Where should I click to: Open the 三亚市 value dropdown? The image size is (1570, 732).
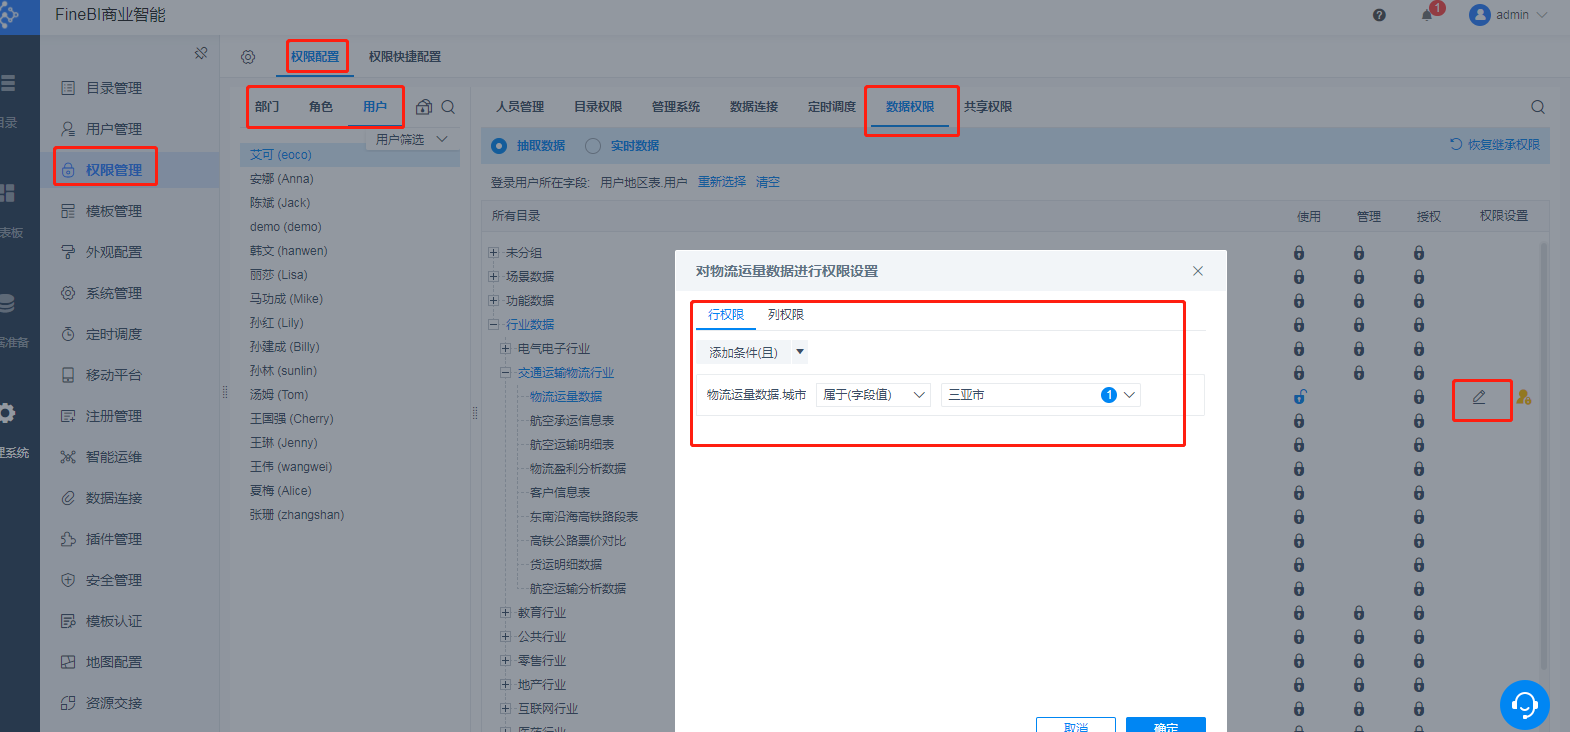click(x=1041, y=395)
